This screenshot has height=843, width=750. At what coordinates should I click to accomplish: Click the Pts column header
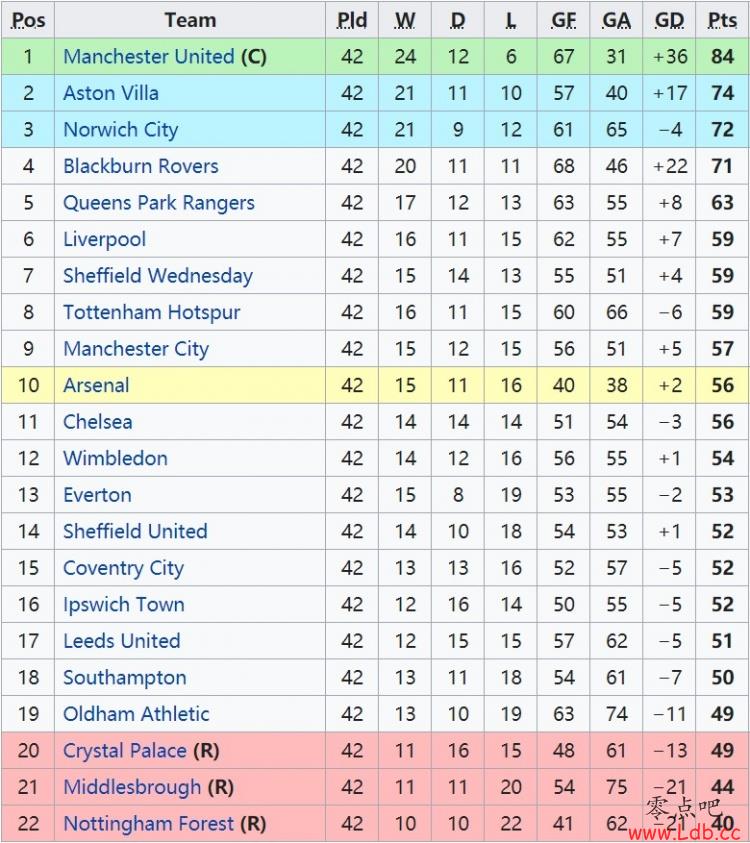[722, 20]
